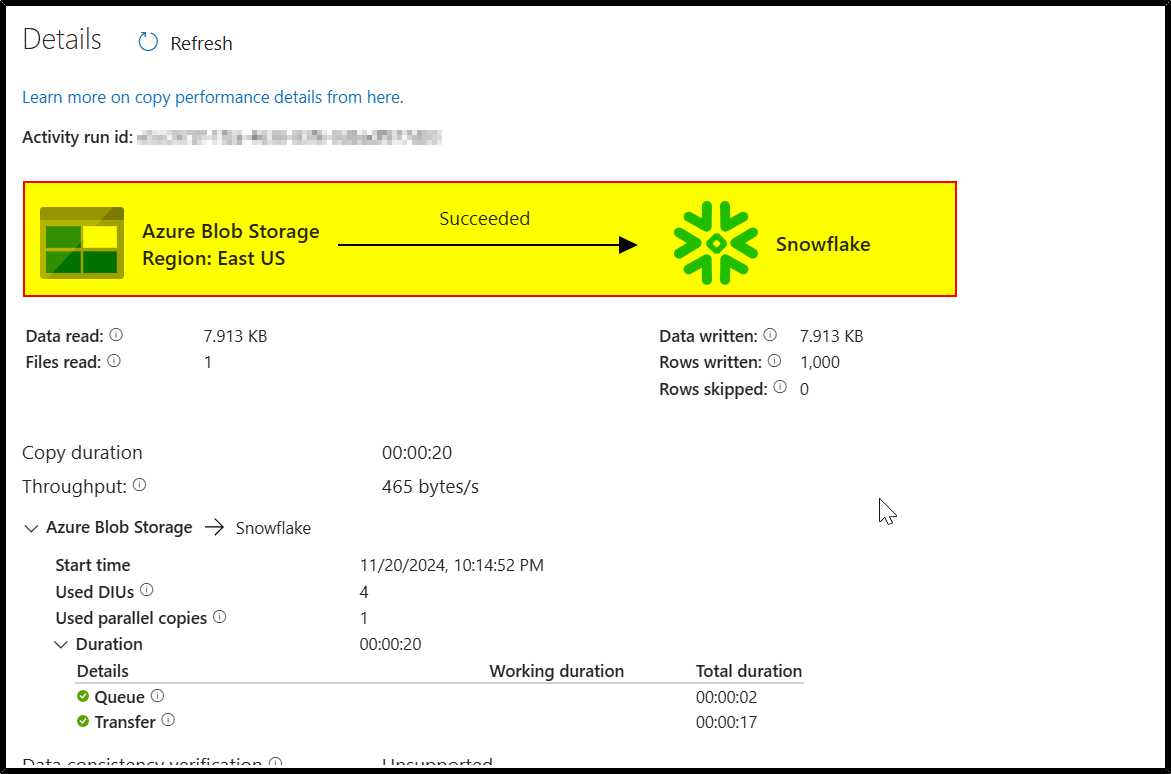
Task: Click the Rows written value 1,000
Action: pyautogui.click(x=820, y=363)
